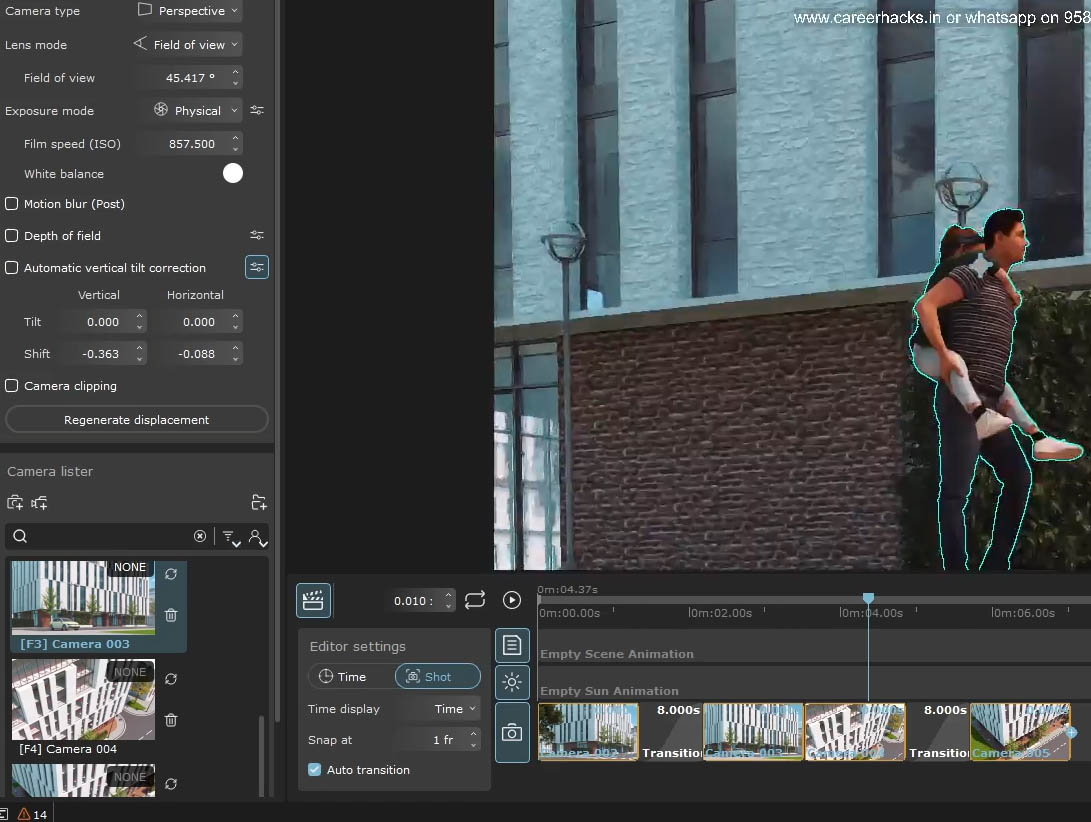
Task: Toggle Camera clipping on
Action: 10,386
